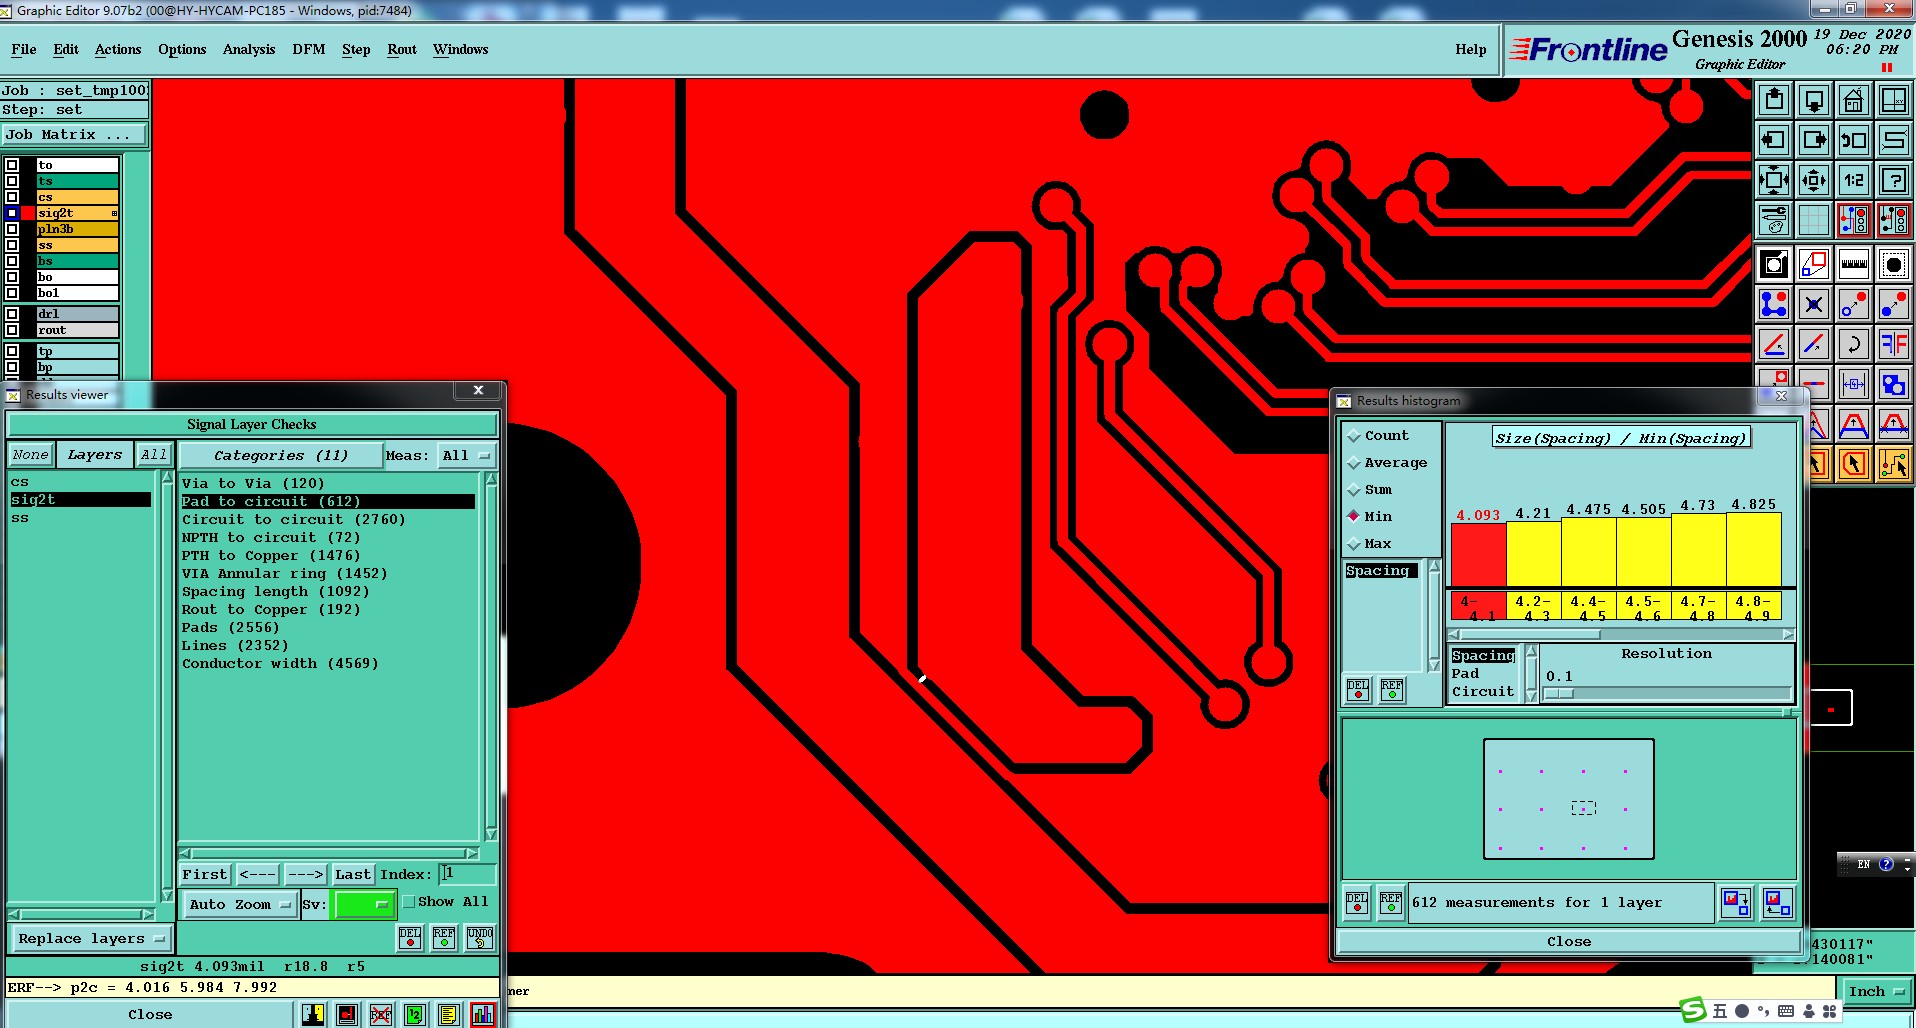Click the question mark help icon
1916x1028 pixels.
[x=1894, y=180]
